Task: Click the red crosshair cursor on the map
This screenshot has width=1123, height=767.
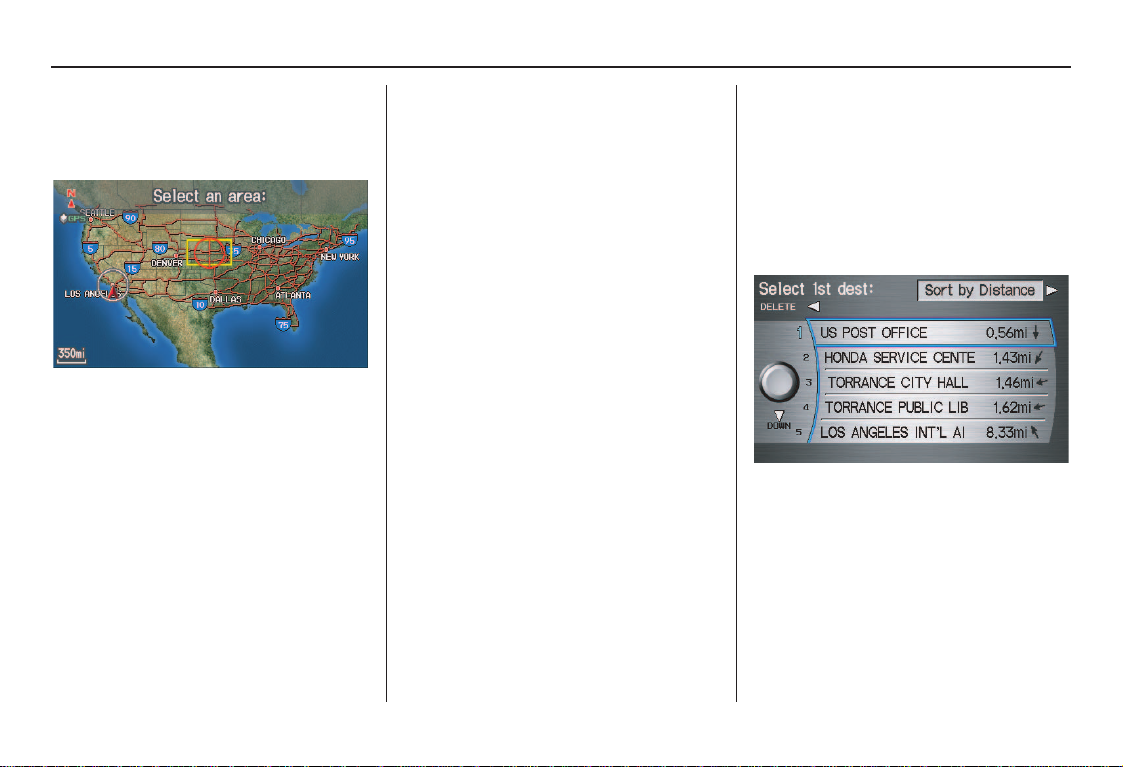Action: click(x=209, y=252)
